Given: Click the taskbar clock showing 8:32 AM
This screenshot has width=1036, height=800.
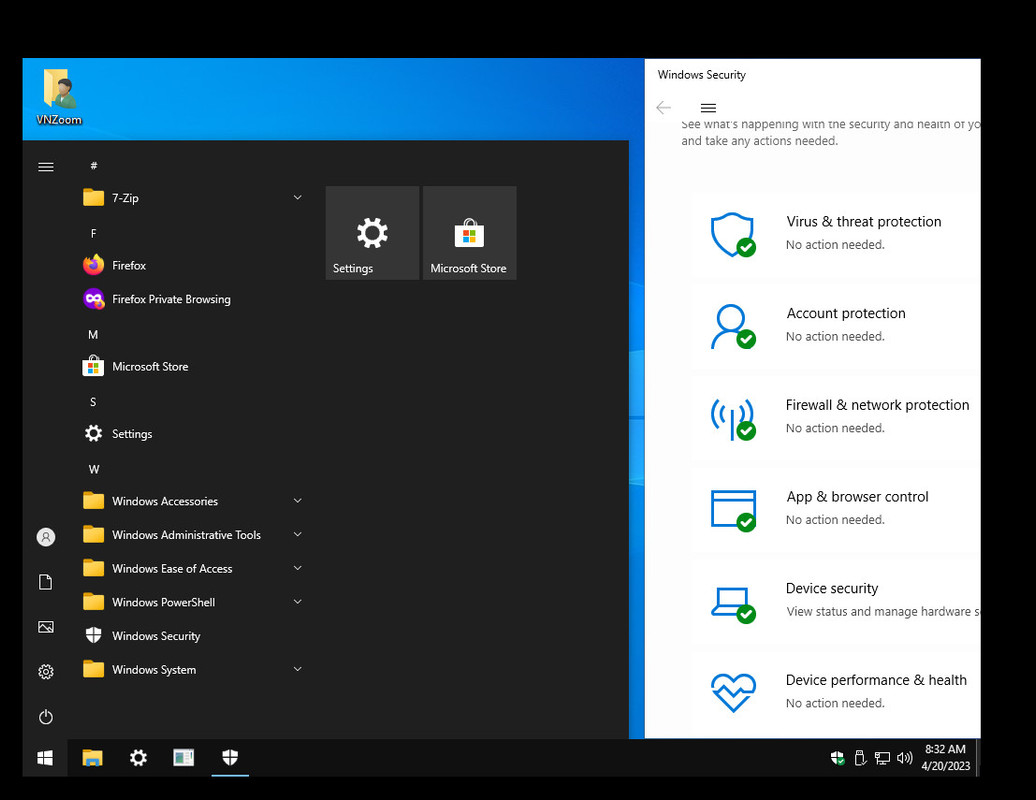Looking at the screenshot, I should point(945,758).
